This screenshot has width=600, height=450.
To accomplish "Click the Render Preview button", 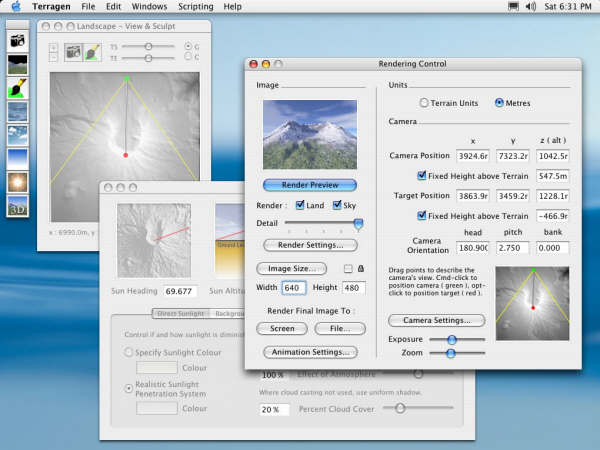I will 309,185.
